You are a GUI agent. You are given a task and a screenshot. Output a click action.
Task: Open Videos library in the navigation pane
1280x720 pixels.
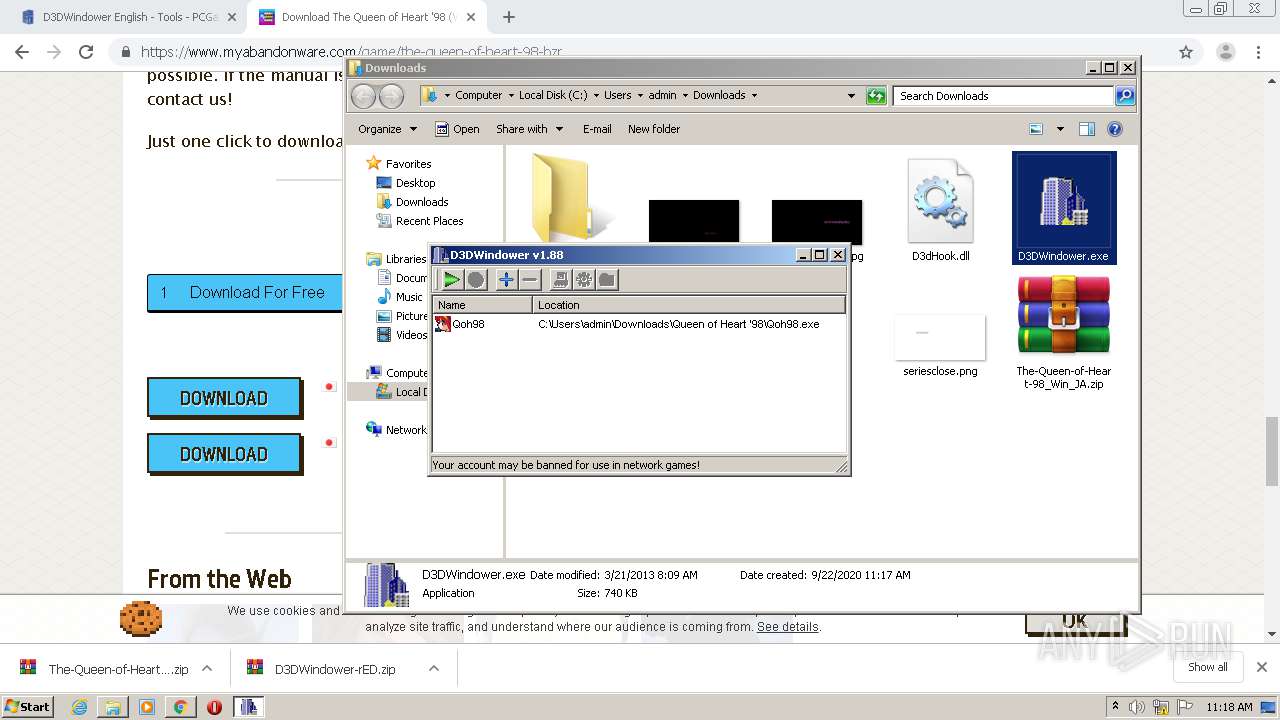[x=402, y=335]
